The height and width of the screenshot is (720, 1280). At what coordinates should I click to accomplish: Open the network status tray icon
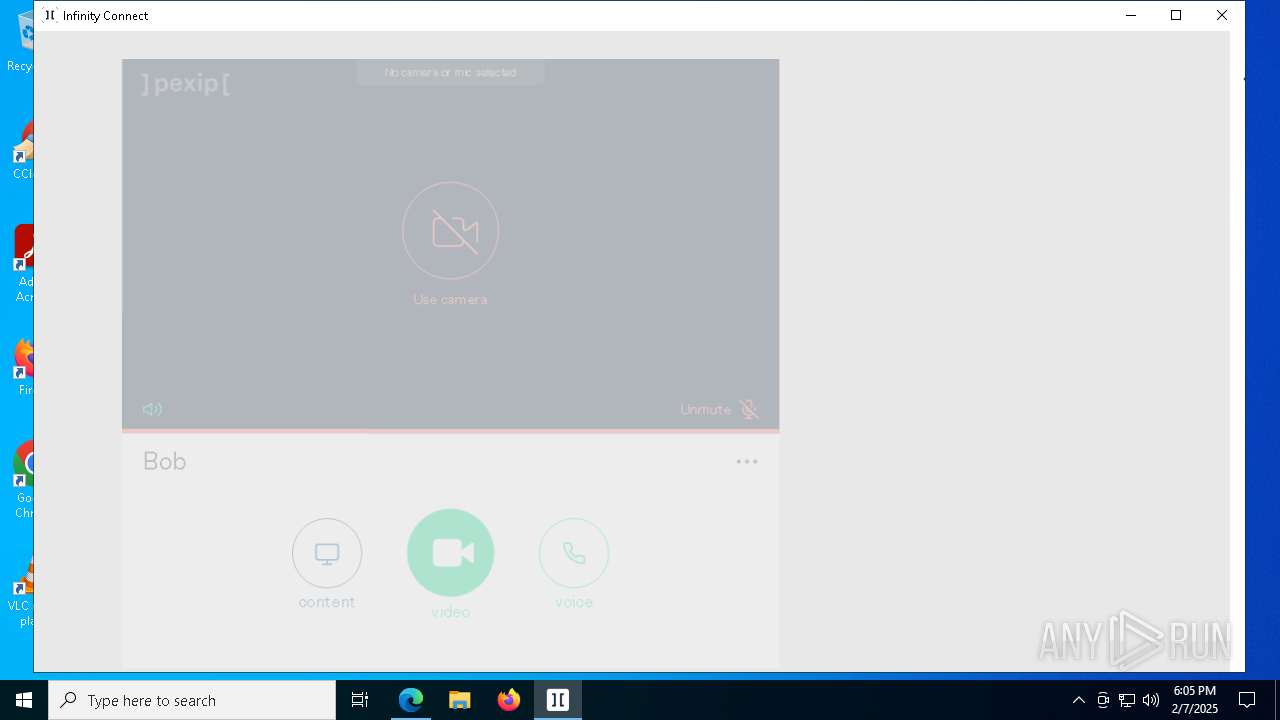click(x=1127, y=700)
